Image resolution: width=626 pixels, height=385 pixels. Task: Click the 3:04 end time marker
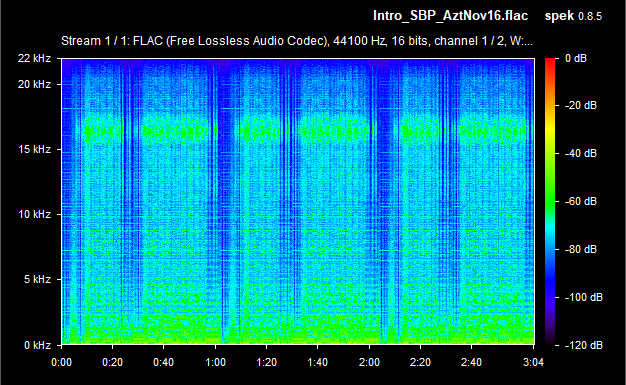click(533, 362)
